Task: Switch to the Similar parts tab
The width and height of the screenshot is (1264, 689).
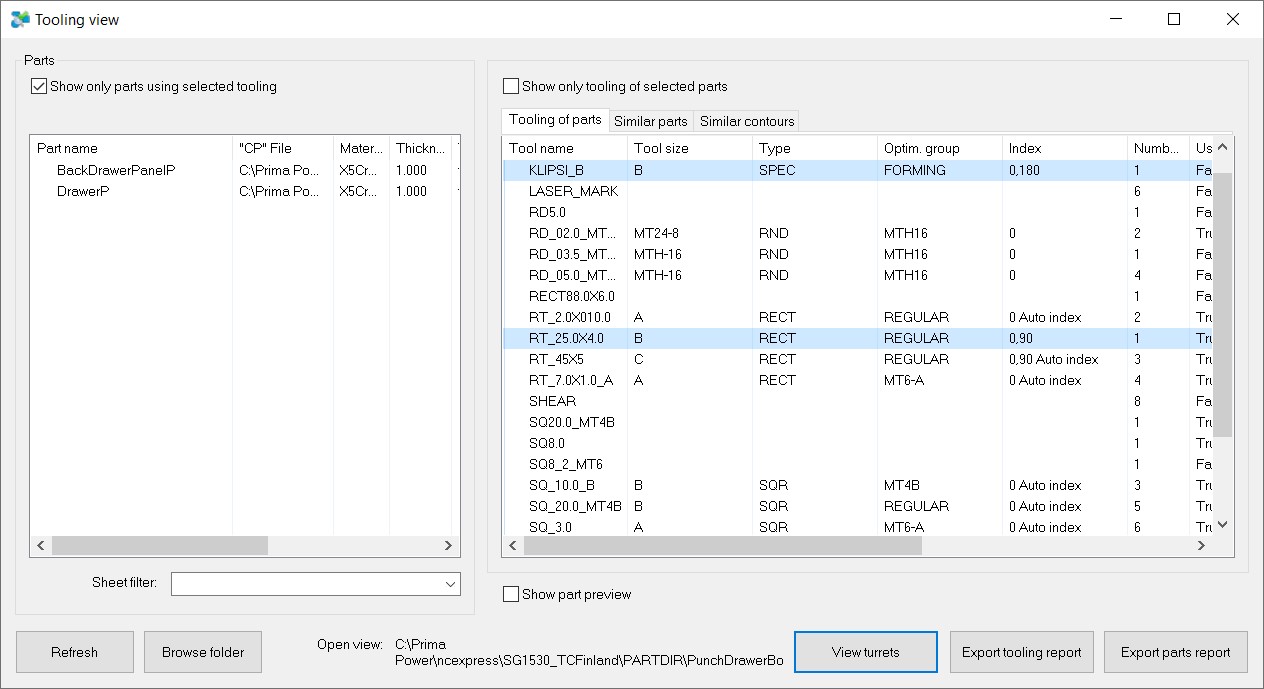Action: click(x=650, y=121)
